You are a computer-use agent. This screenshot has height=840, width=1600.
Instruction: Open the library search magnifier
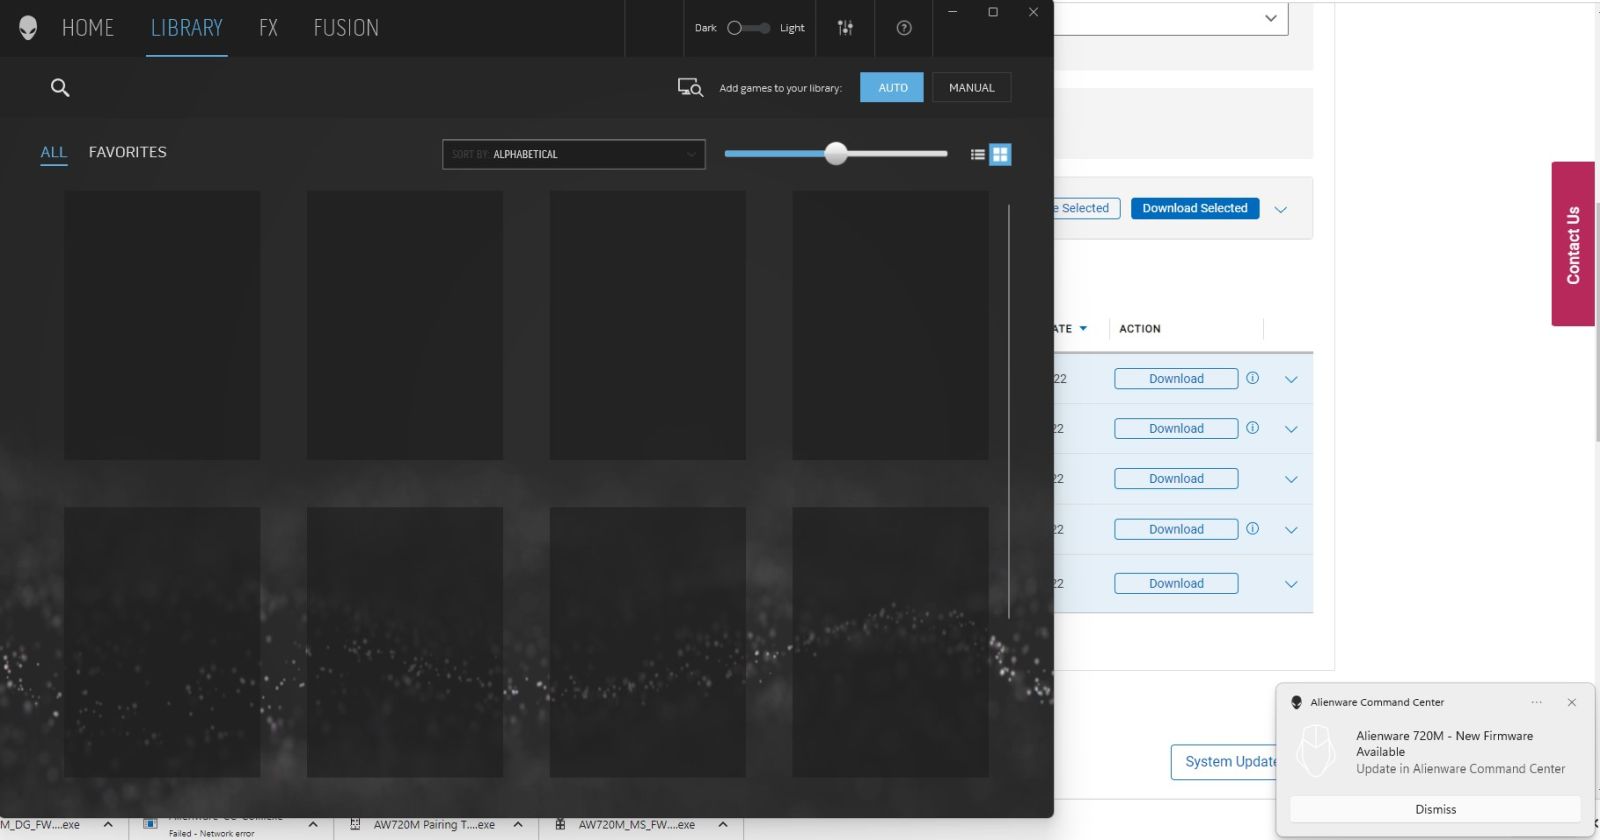pos(60,88)
